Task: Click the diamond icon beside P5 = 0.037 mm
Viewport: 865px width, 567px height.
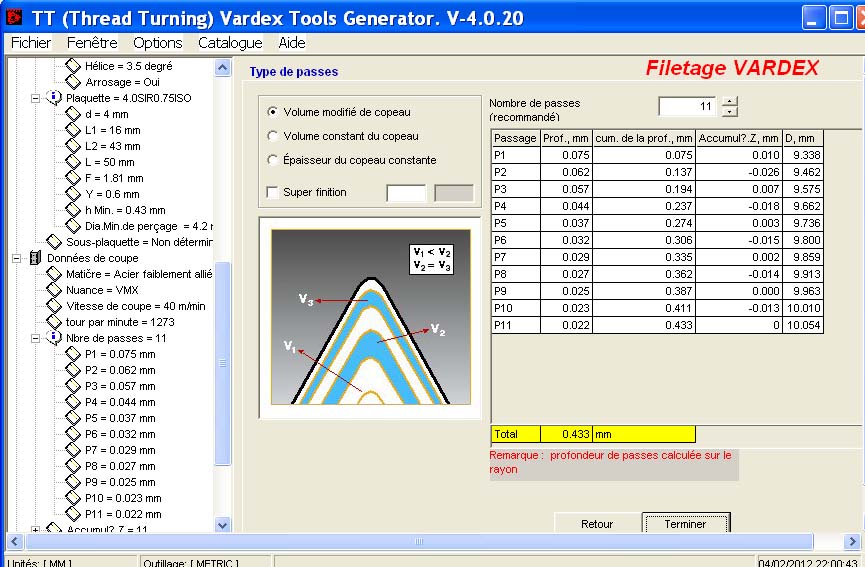Action: [x=73, y=418]
